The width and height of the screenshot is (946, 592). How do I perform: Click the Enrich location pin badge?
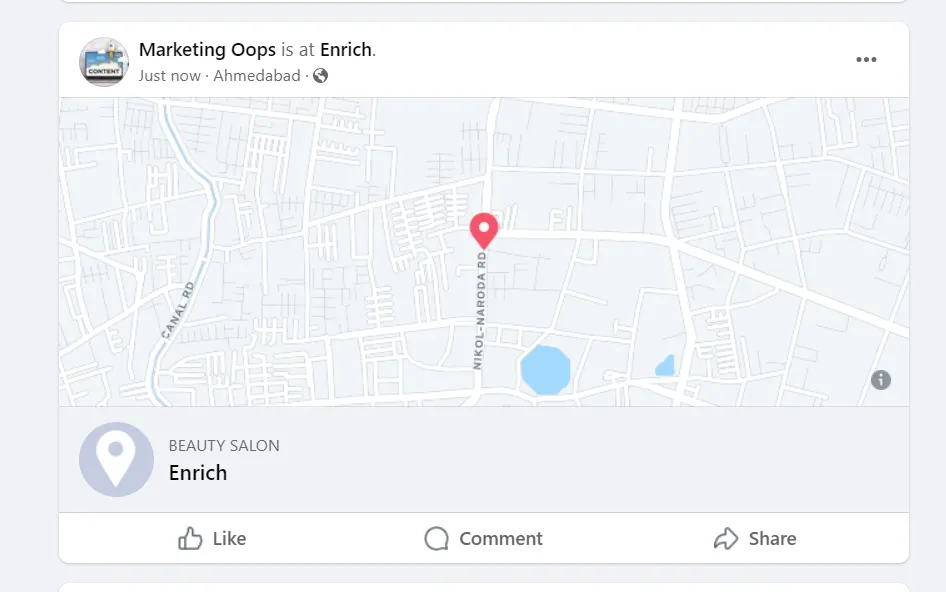(x=116, y=459)
